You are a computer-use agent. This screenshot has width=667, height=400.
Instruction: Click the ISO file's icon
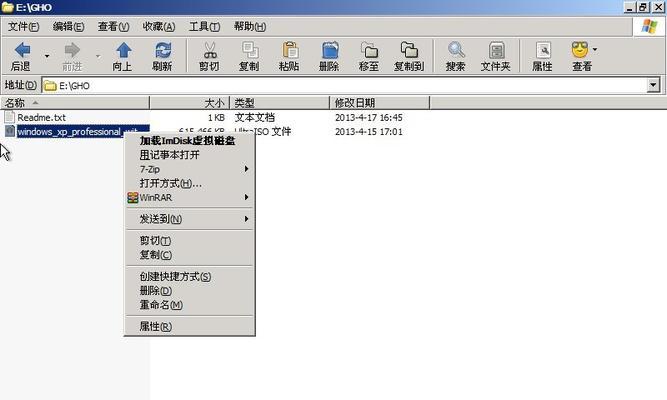tap(10, 131)
